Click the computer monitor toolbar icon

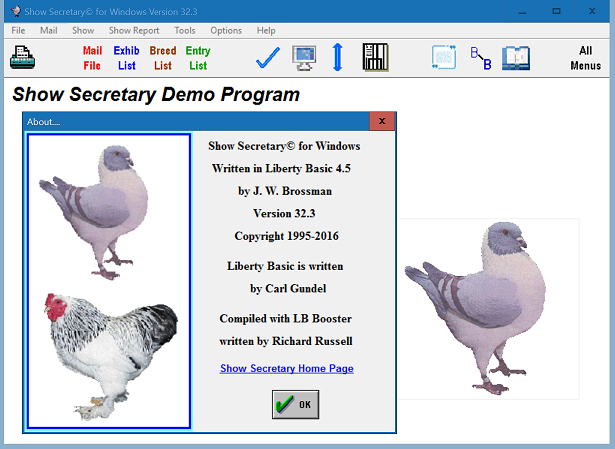pos(304,58)
